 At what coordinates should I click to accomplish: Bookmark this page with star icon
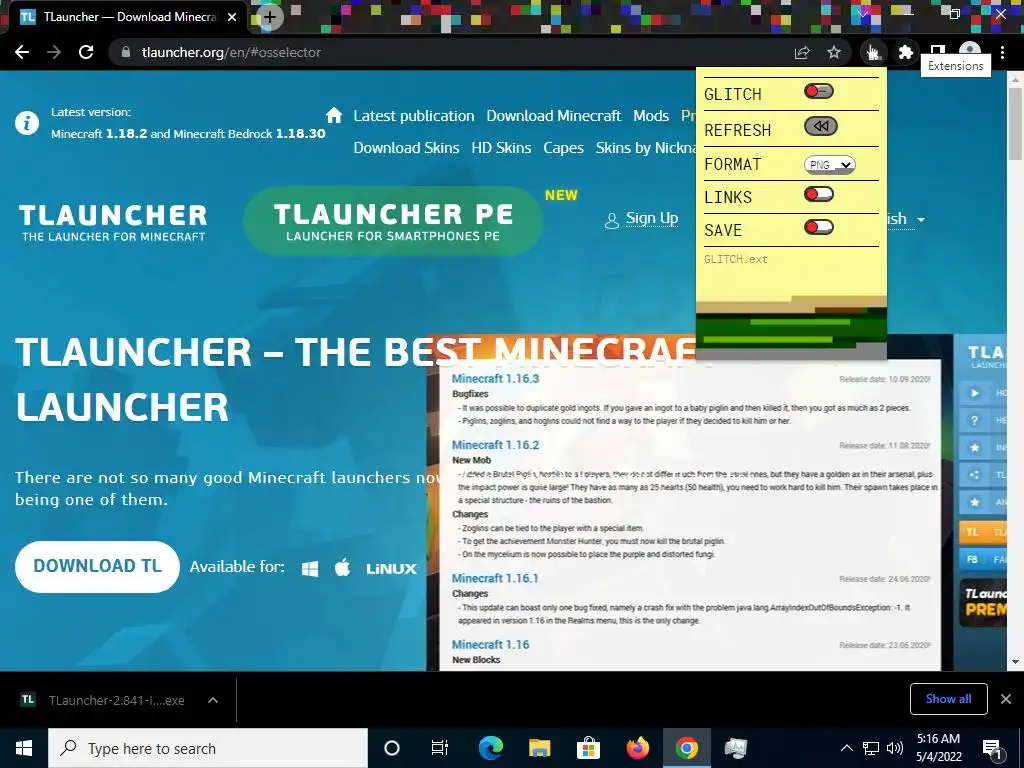coord(834,52)
